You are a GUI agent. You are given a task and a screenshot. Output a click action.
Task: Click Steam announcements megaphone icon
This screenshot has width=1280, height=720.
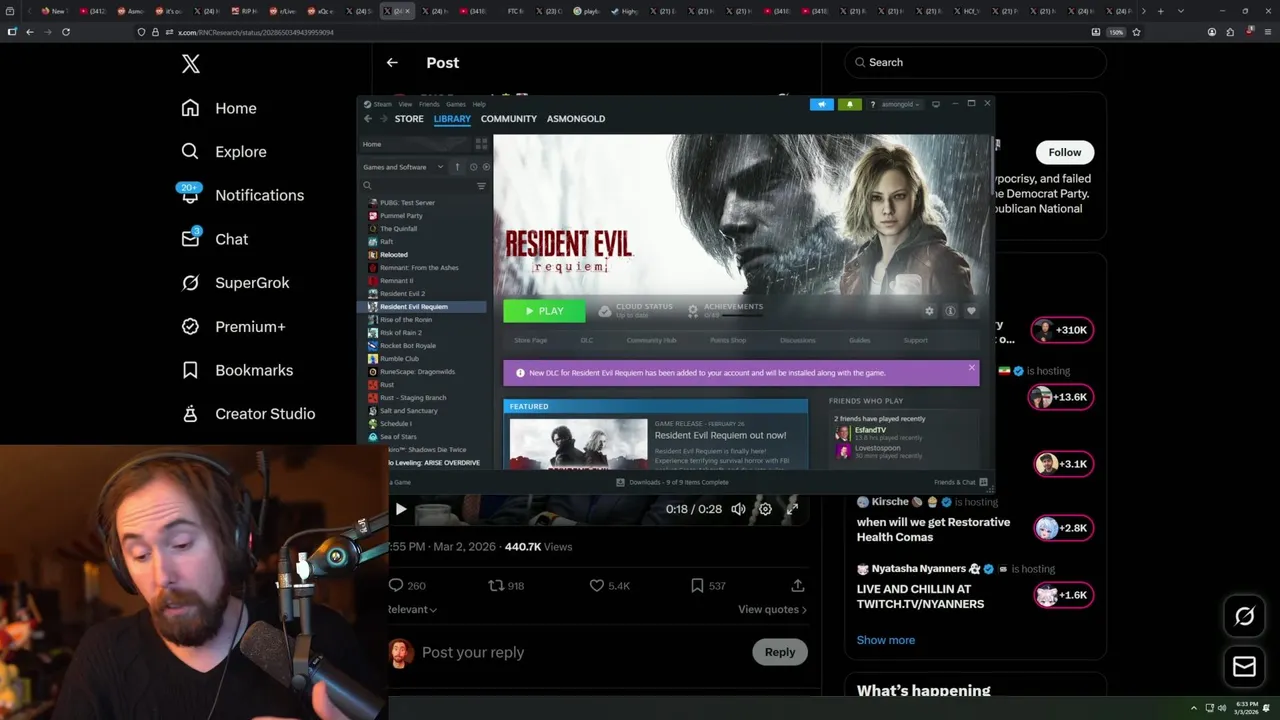coord(821,104)
